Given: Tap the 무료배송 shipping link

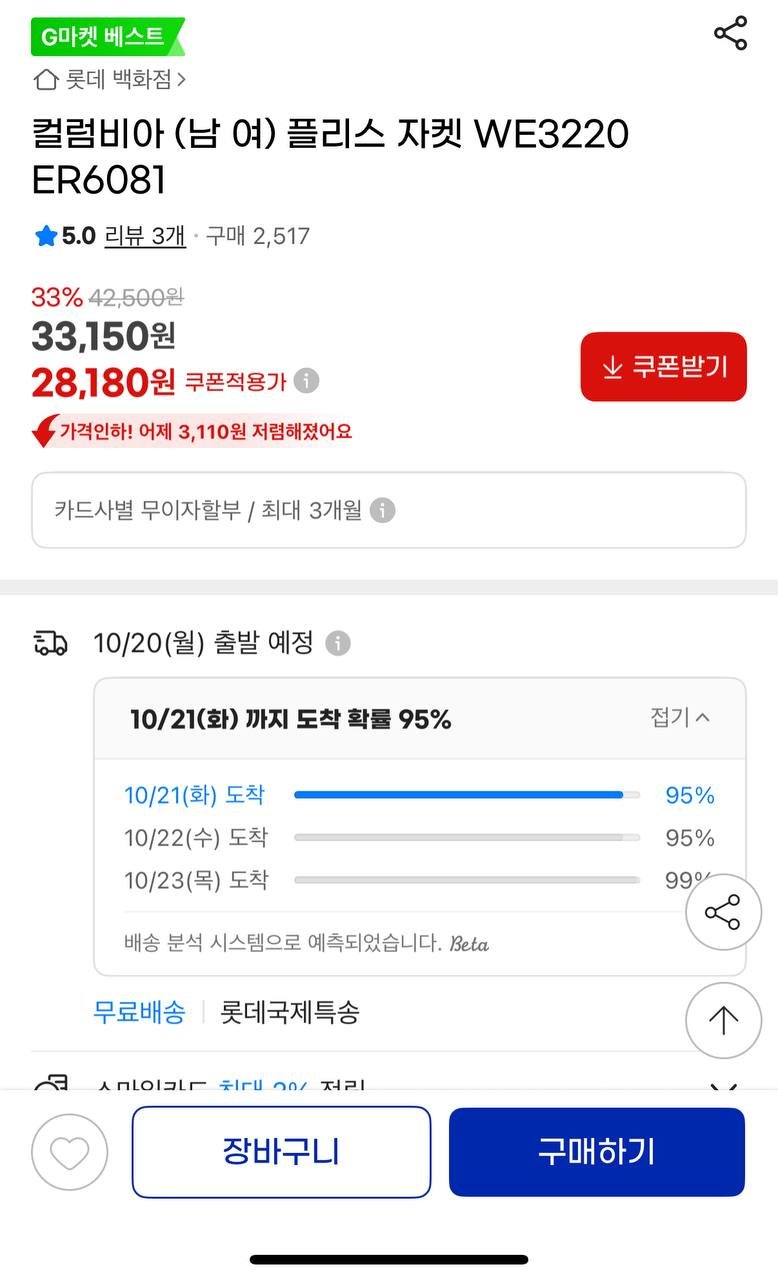Looking at the screenshot, I should (x=139, y=1012).
